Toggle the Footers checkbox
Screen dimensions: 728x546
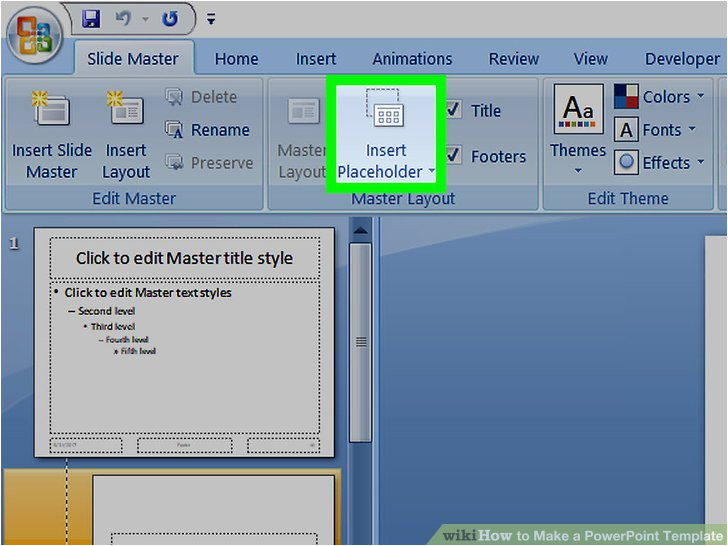pos(453,155)
